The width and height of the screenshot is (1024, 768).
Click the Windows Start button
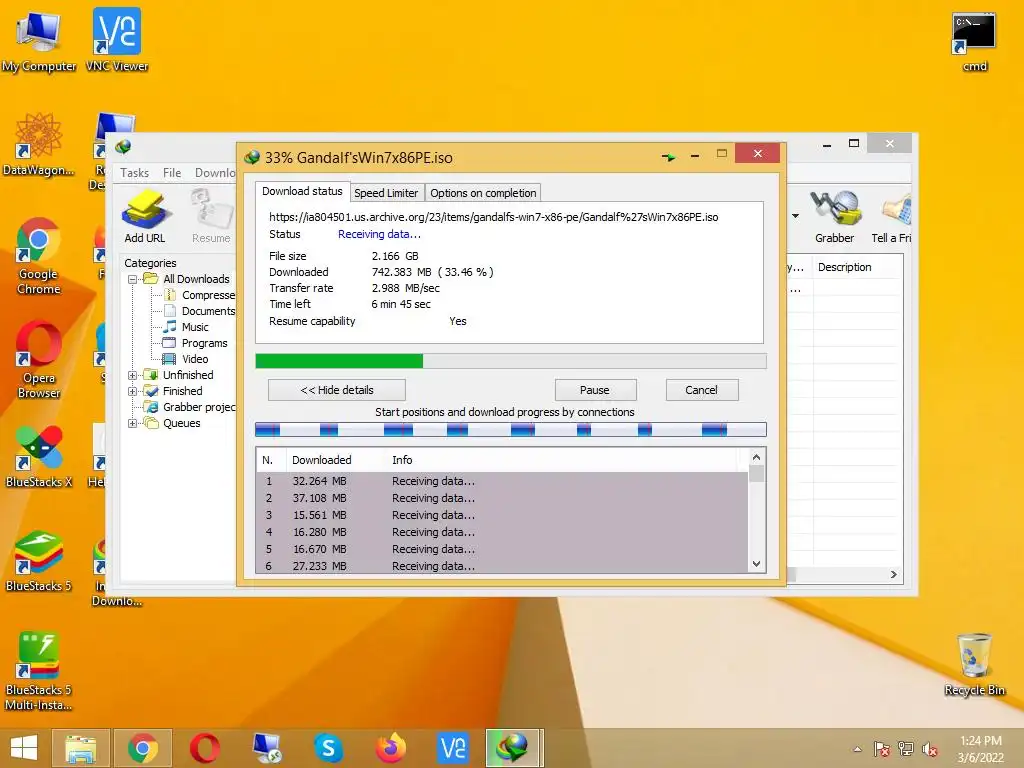pyautogui.click(x=24, y=748)
